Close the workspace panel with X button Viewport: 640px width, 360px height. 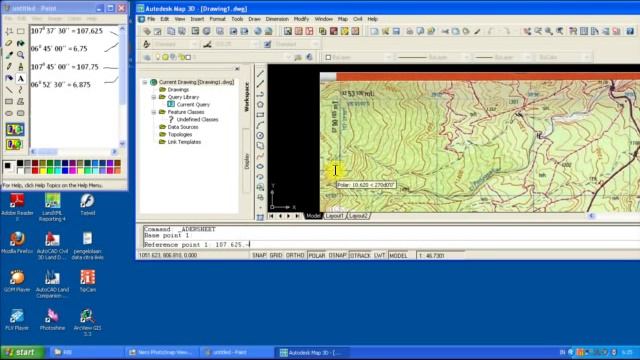click(237, 69)
